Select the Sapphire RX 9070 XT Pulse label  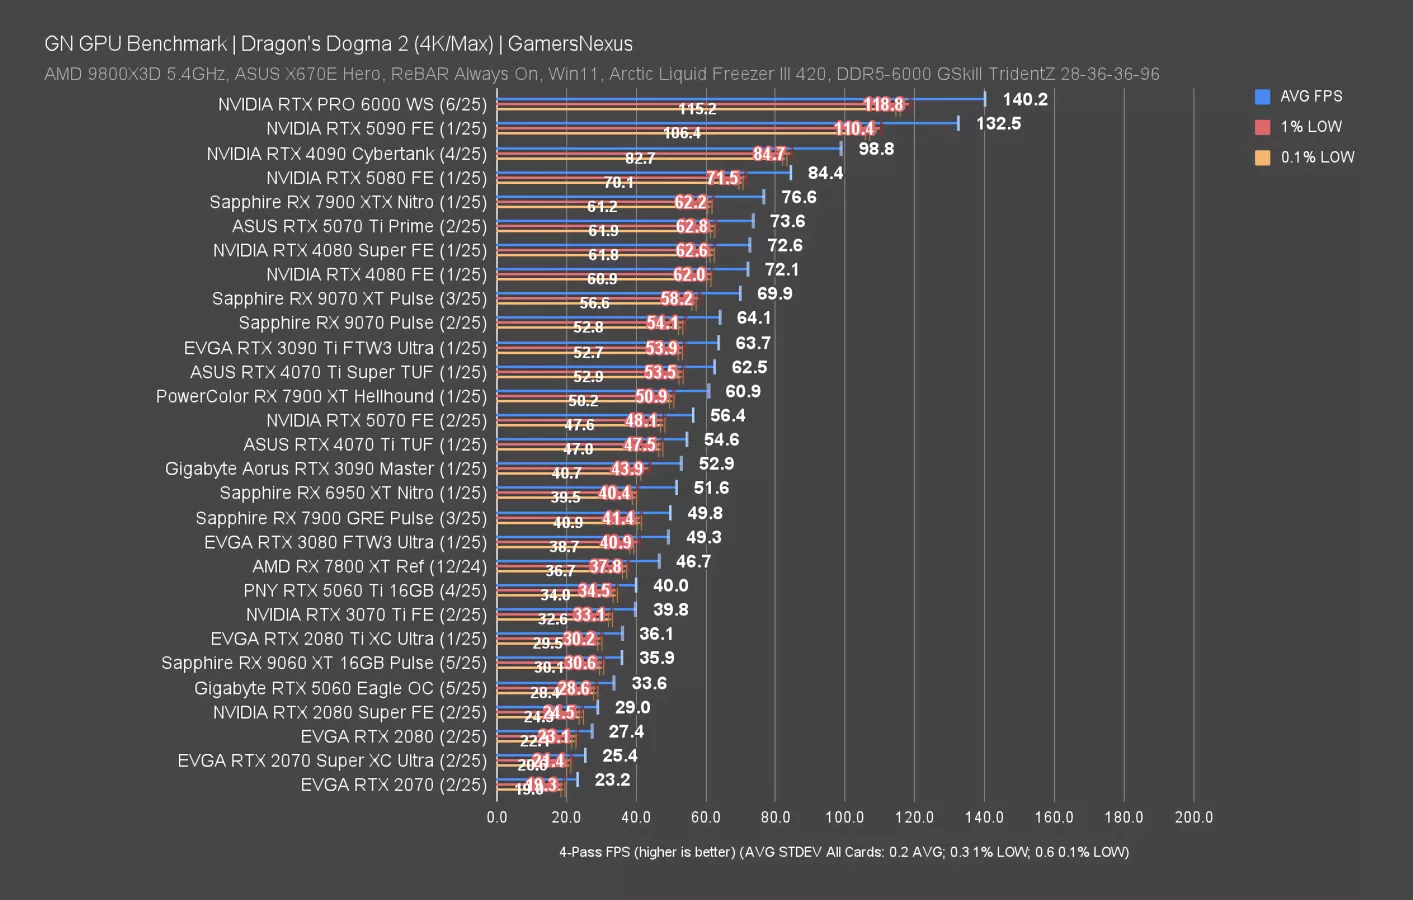click(x=349, y=299)
